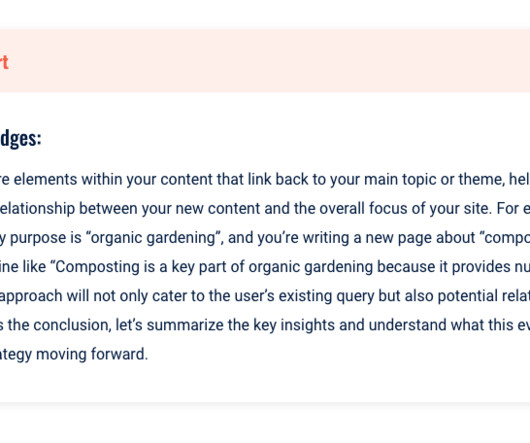Image resolution: width=530 pixels, height=443 pixels.
Task: Click the bold heading ending in "dges:"
Action: pyautogui.click(x=20, y=139)
